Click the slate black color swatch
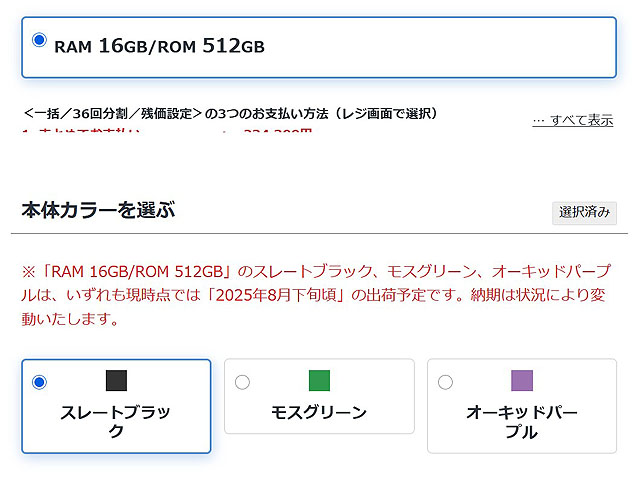The width and height of the screenshot is (640, 480). (x=117, y=380)
